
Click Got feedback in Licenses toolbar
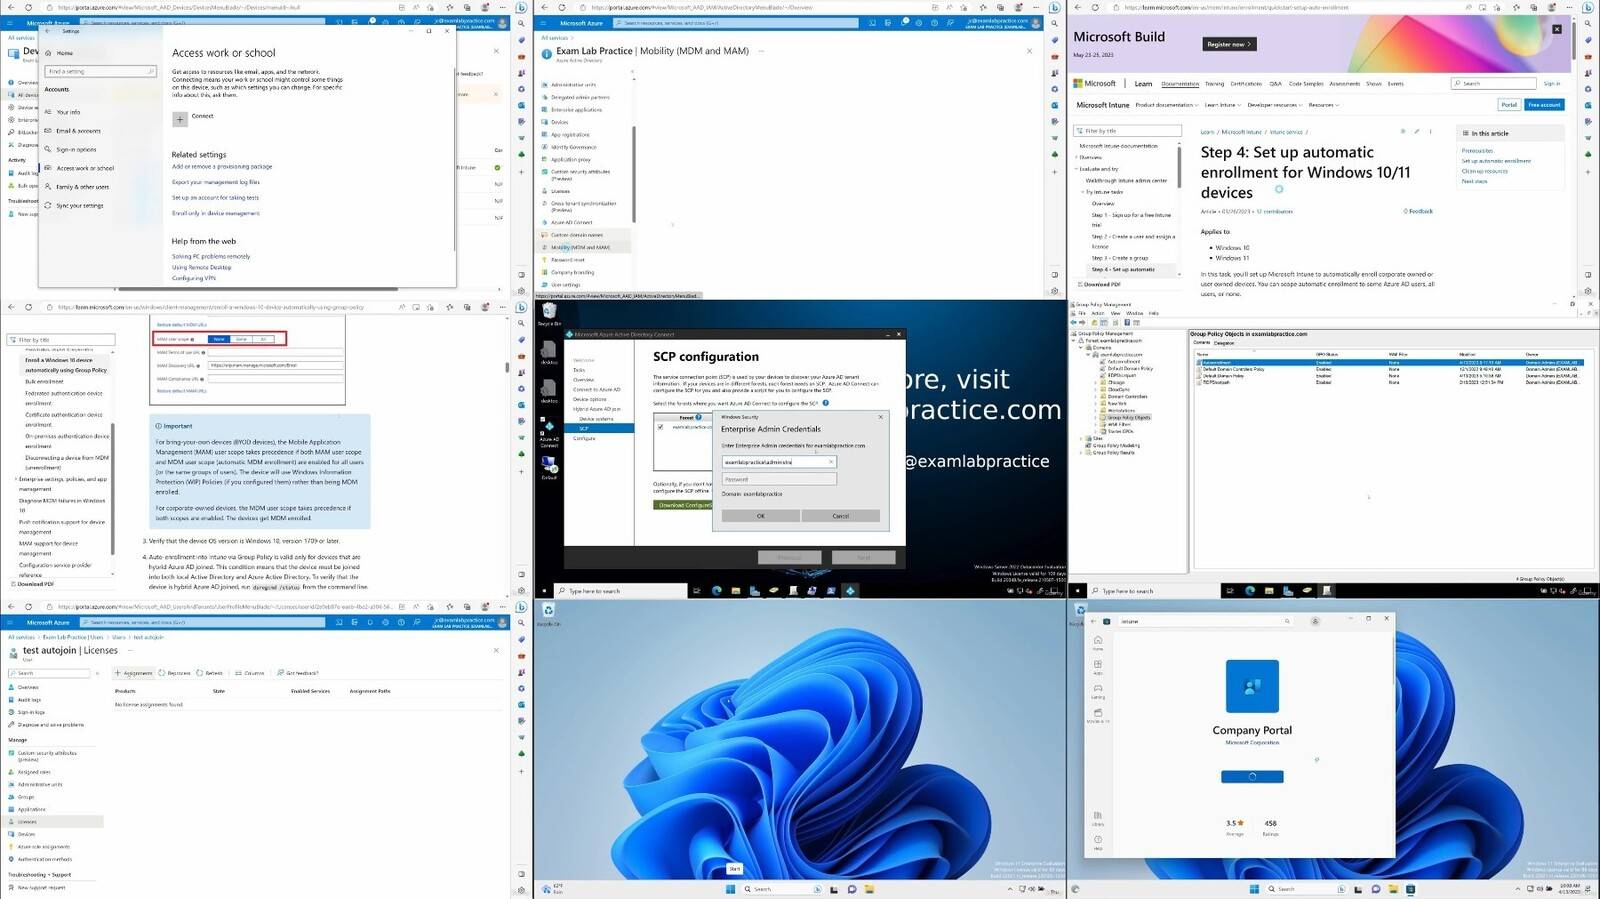pos(298,673)
